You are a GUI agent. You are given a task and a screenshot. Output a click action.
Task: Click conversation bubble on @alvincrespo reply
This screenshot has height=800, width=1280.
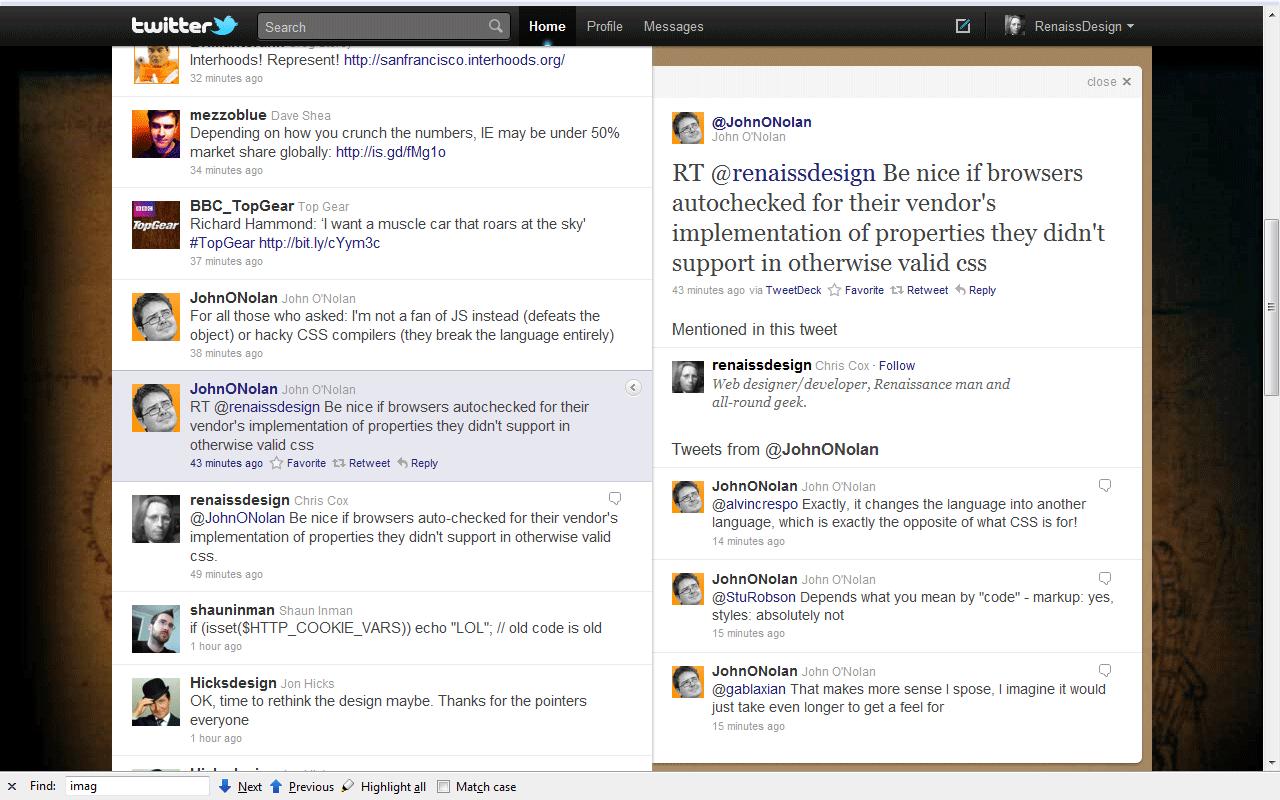1105,485
